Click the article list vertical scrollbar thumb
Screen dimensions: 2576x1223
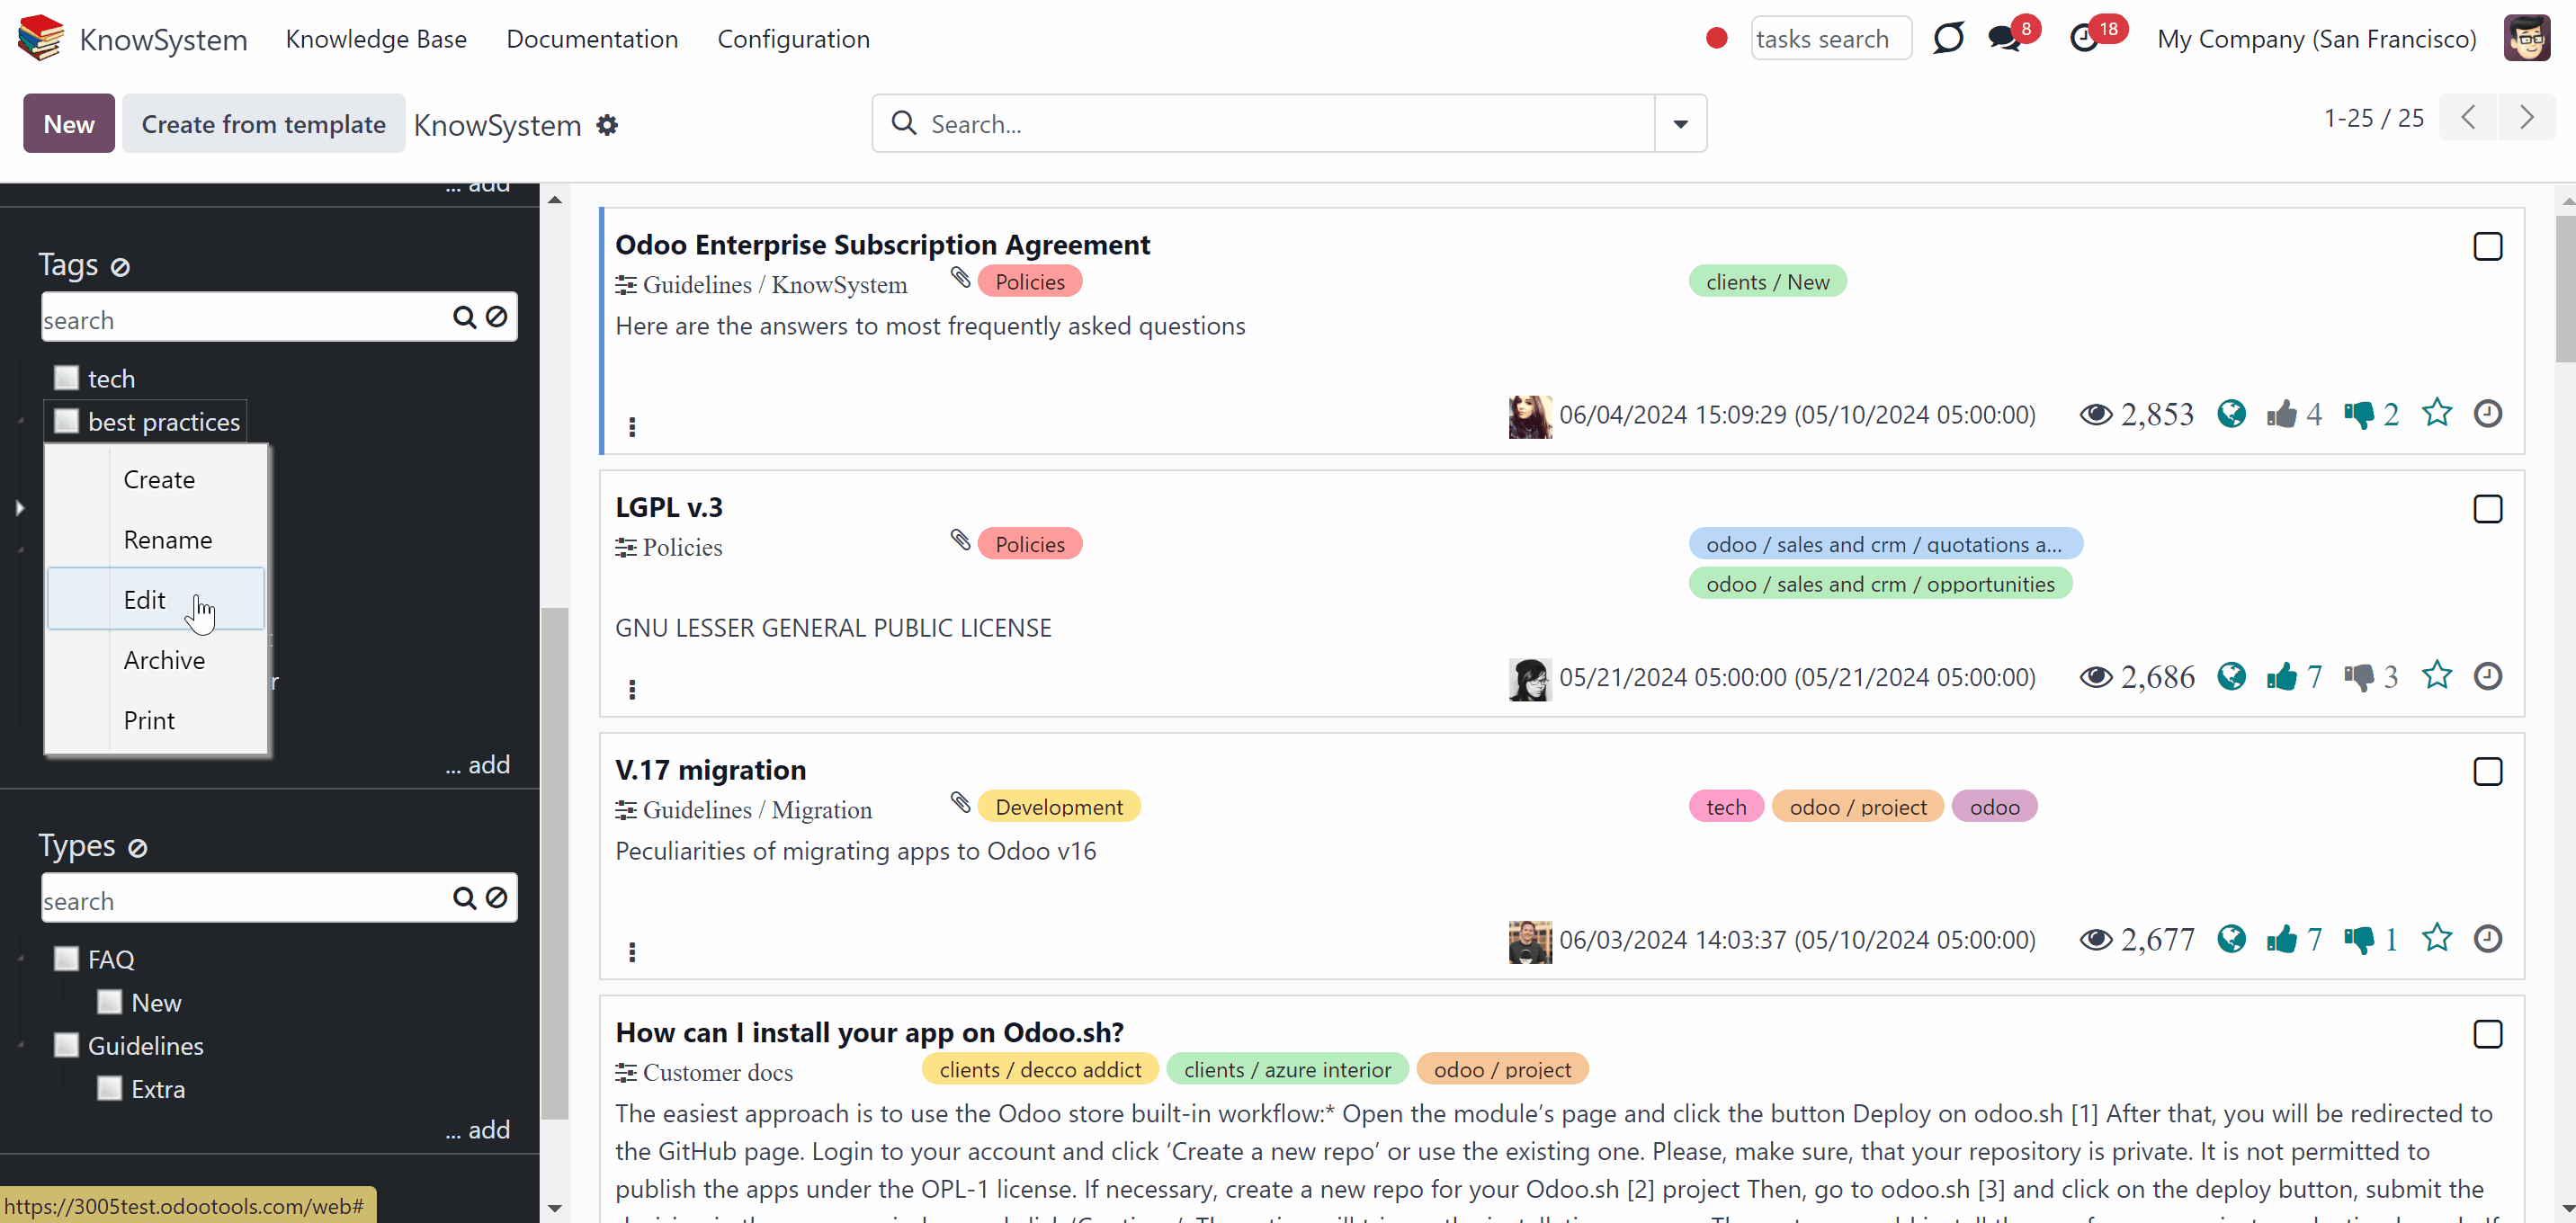(2565, 288)
